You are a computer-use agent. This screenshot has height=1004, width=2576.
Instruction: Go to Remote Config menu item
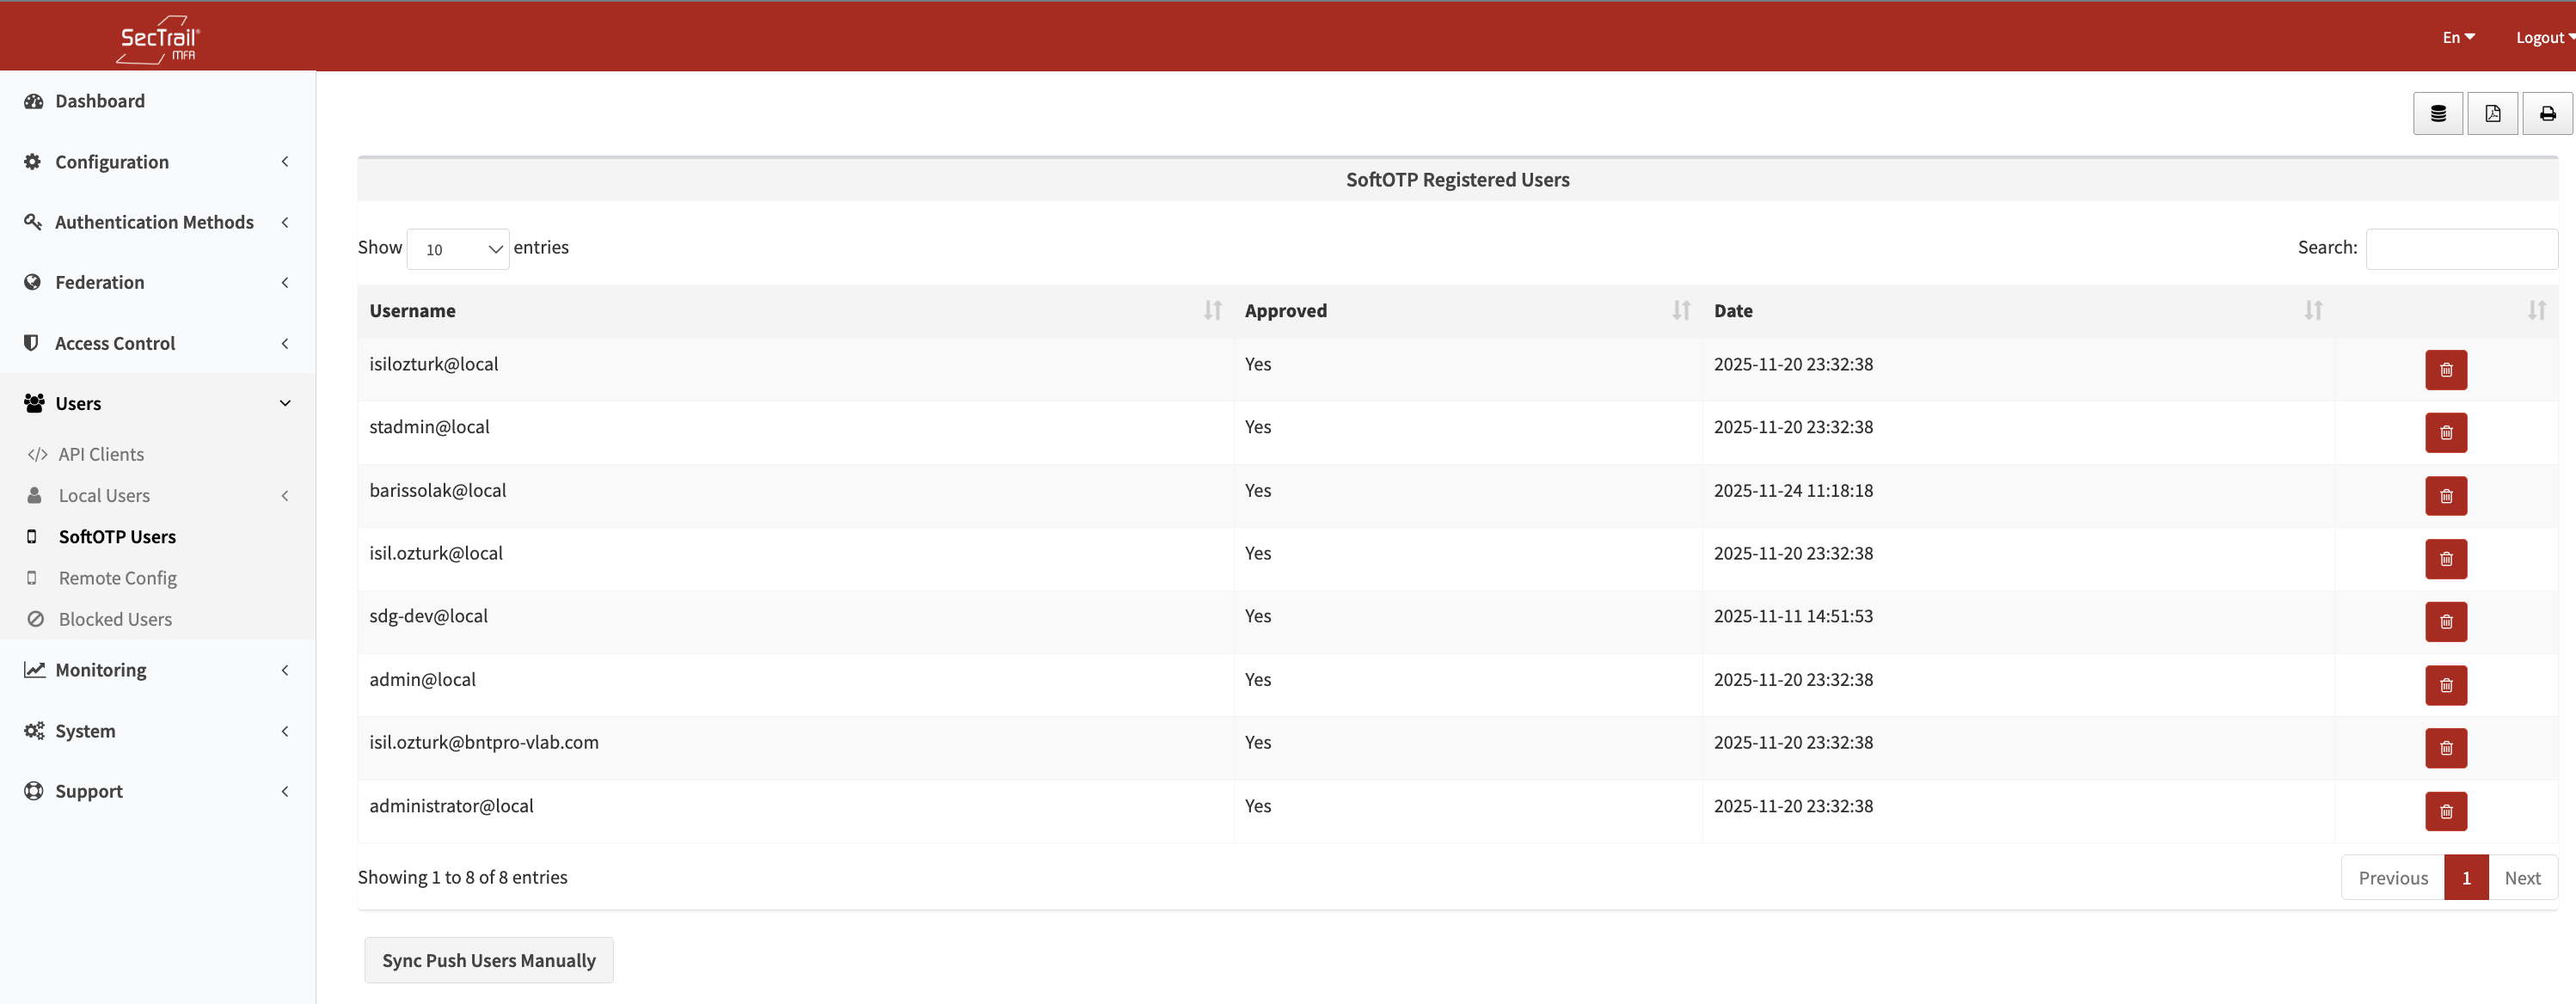[117, 578]
